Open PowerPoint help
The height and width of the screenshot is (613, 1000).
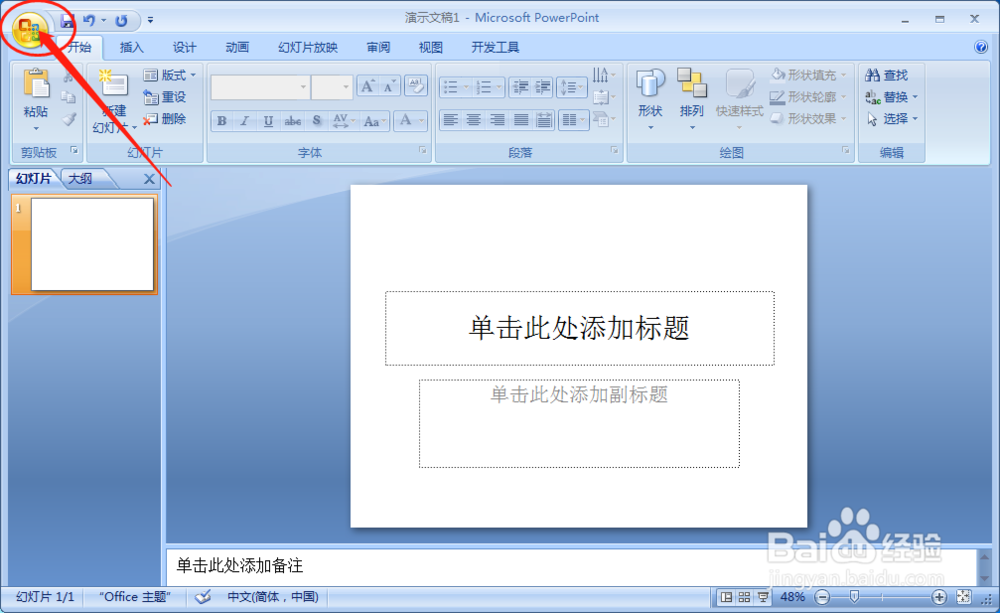(x=981, y=47)
